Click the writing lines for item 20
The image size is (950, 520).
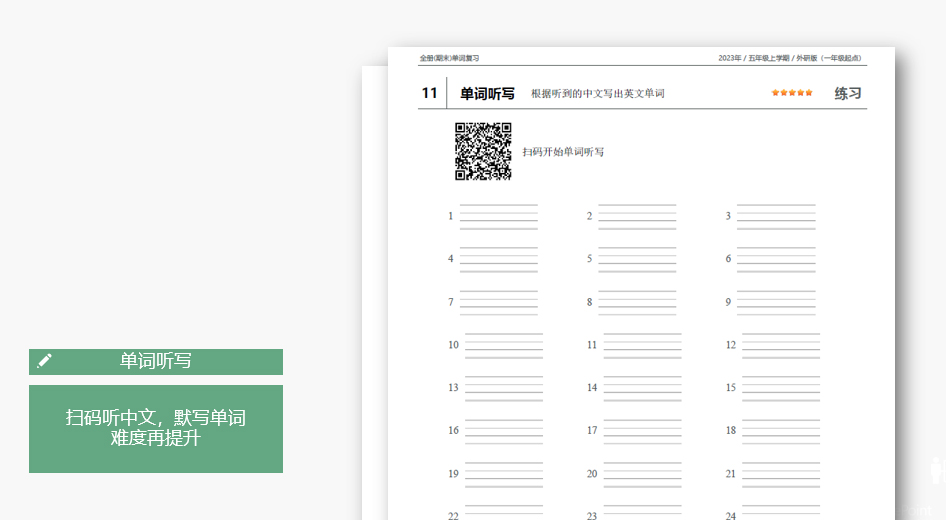click(642, 475)
